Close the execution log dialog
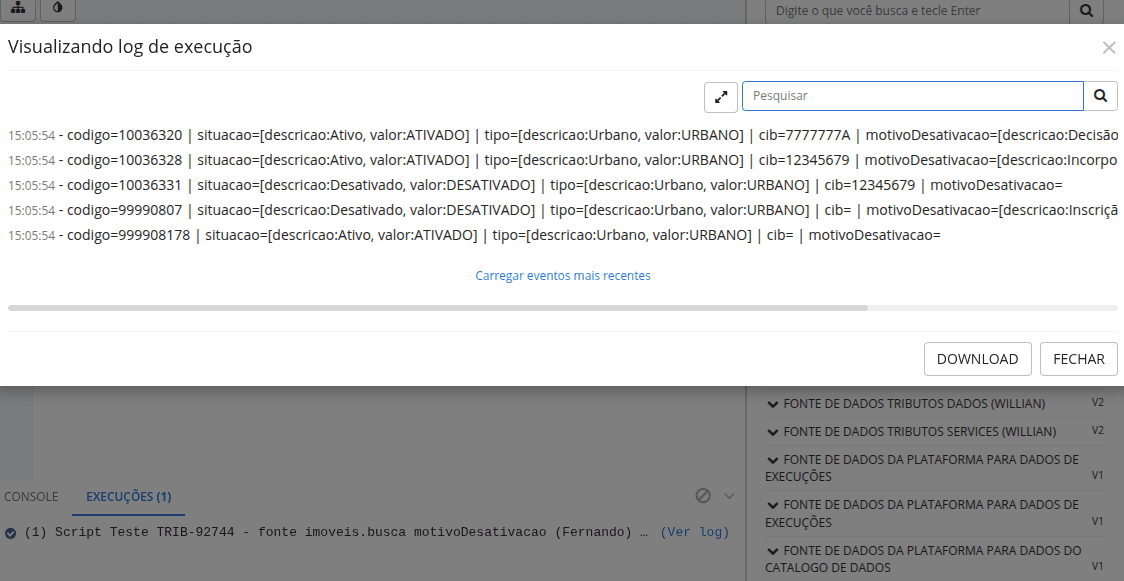1124x581 pixels. coord(1108,48)
